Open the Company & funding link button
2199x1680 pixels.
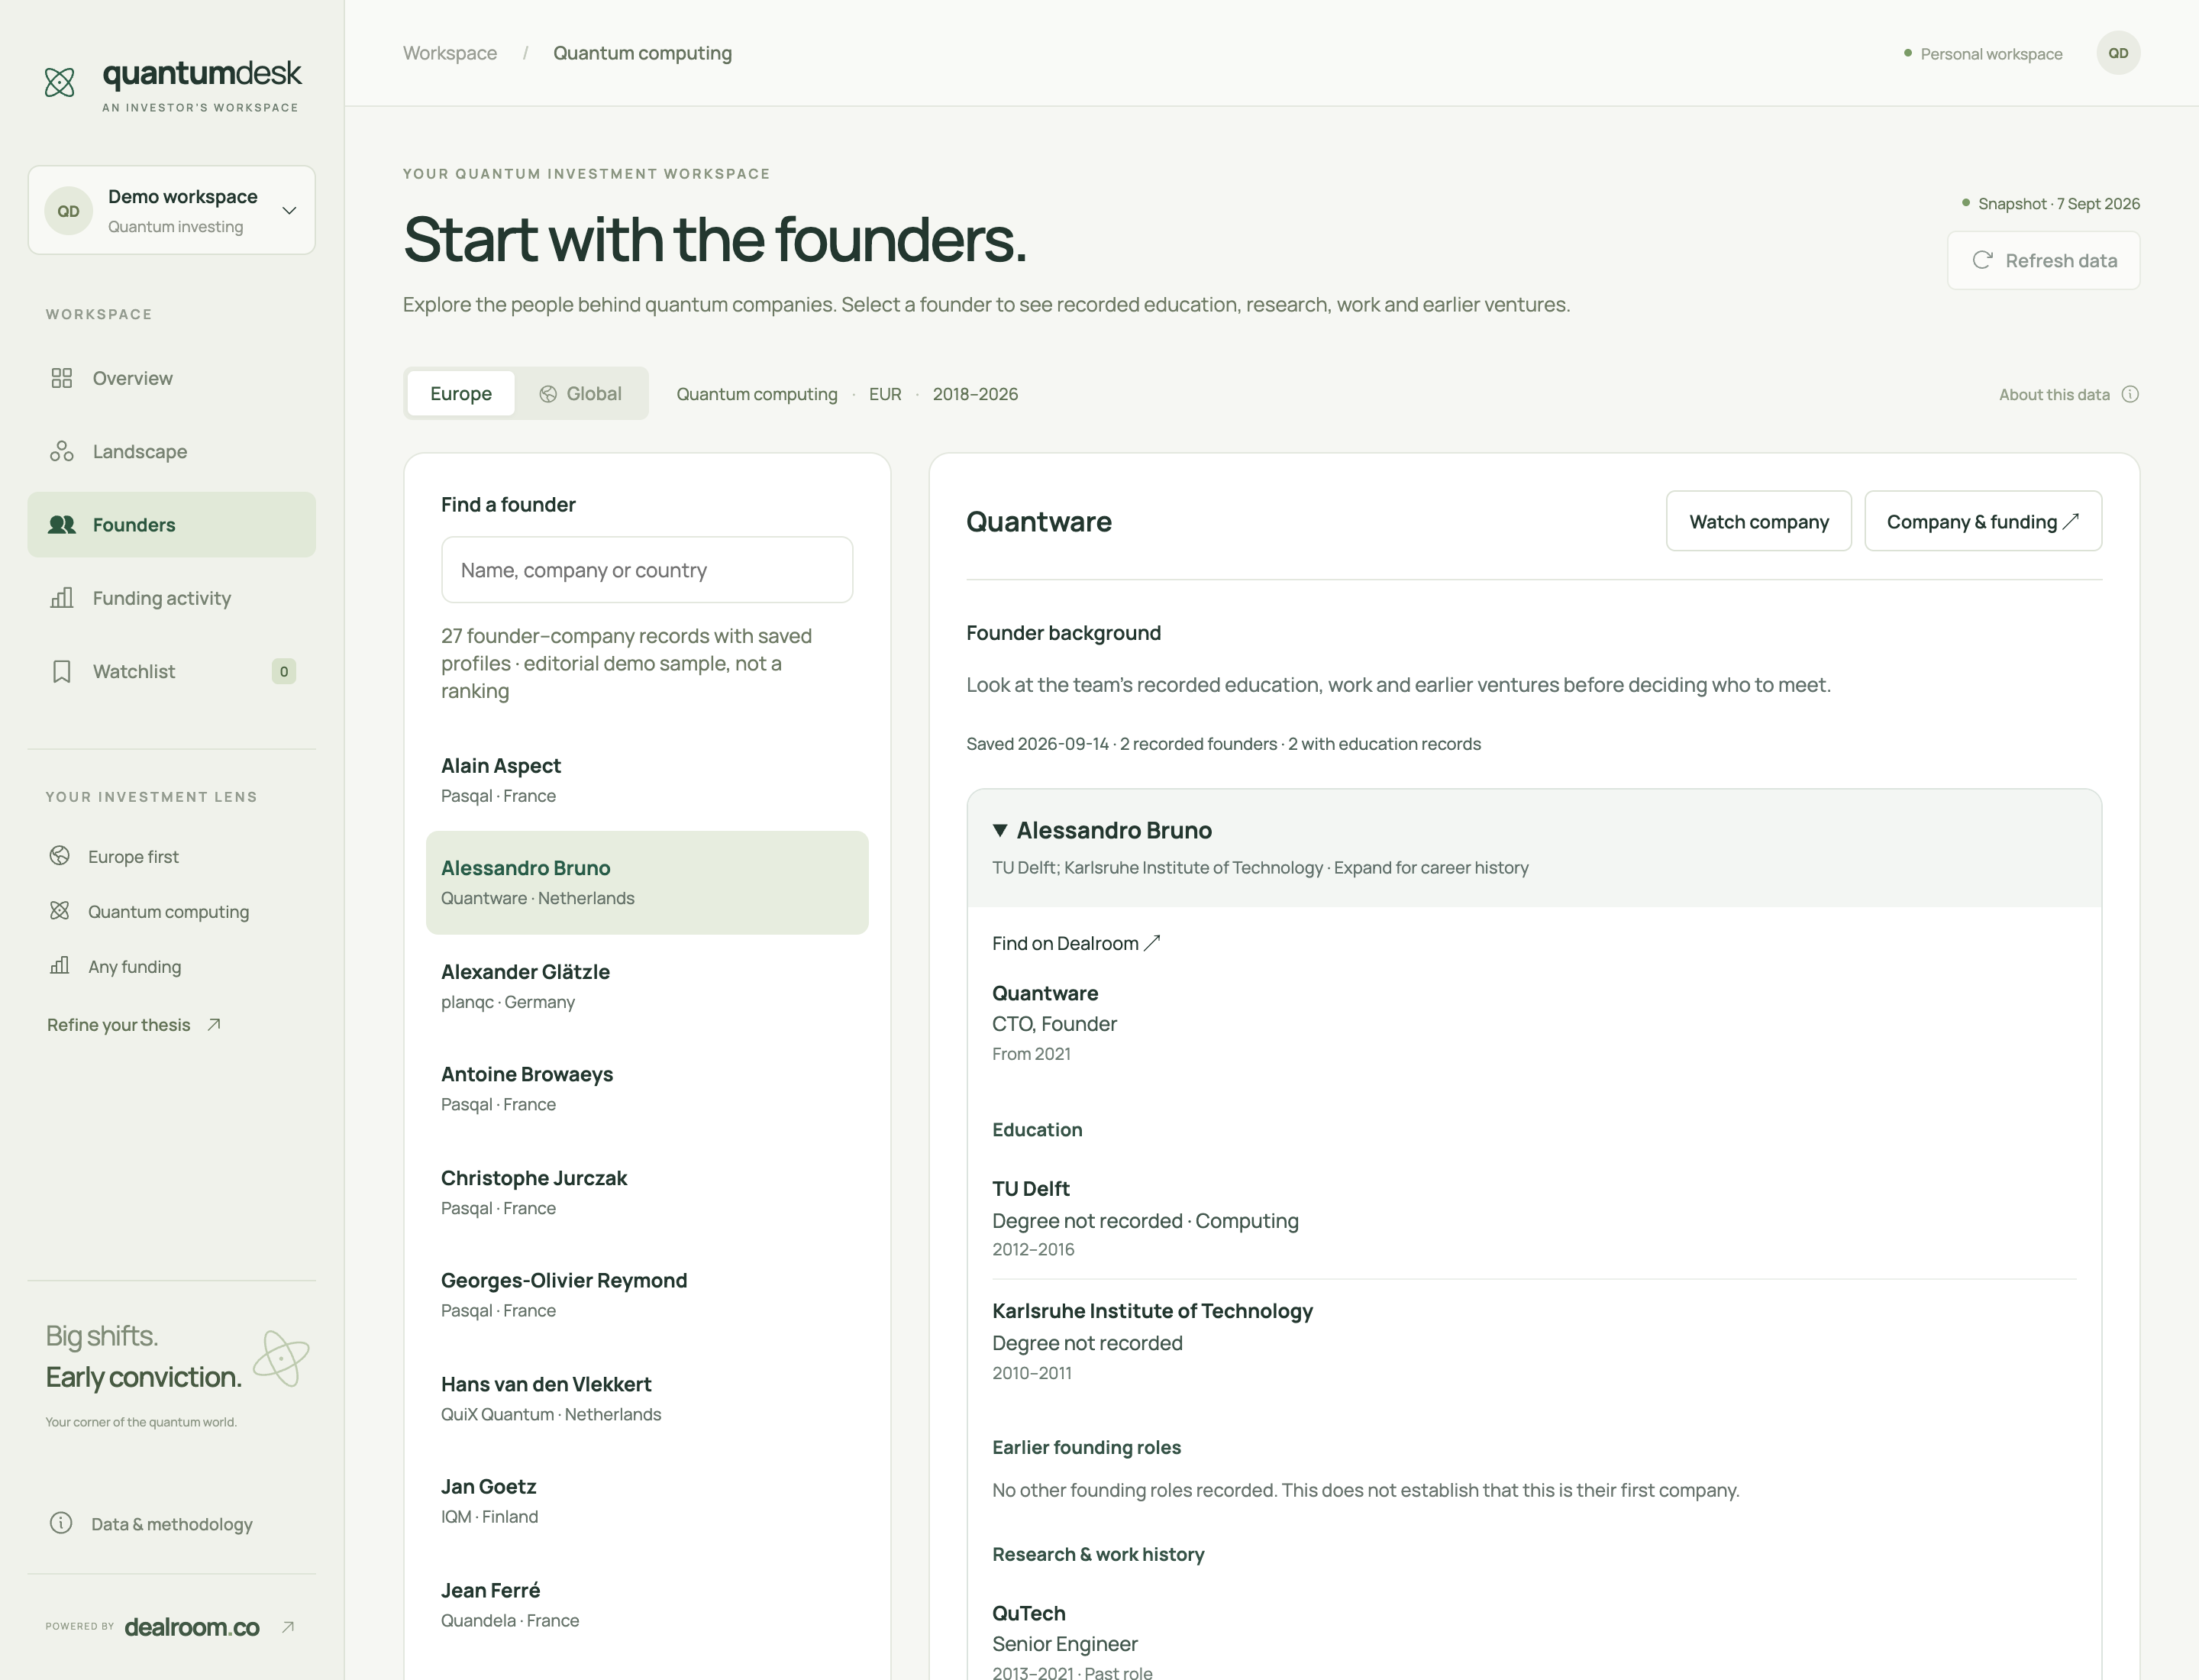tap(1983, 521)
